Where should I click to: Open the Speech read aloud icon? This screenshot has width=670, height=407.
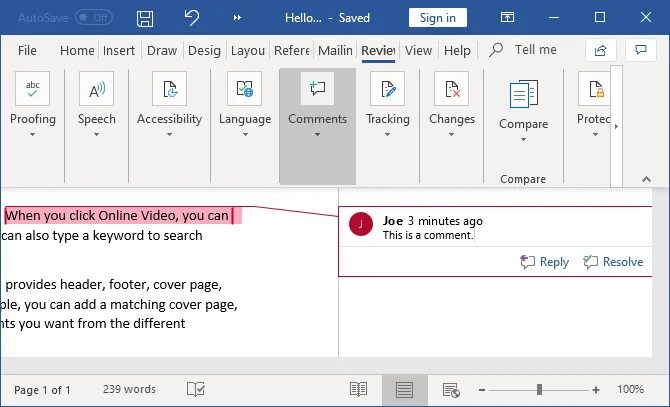97,88
